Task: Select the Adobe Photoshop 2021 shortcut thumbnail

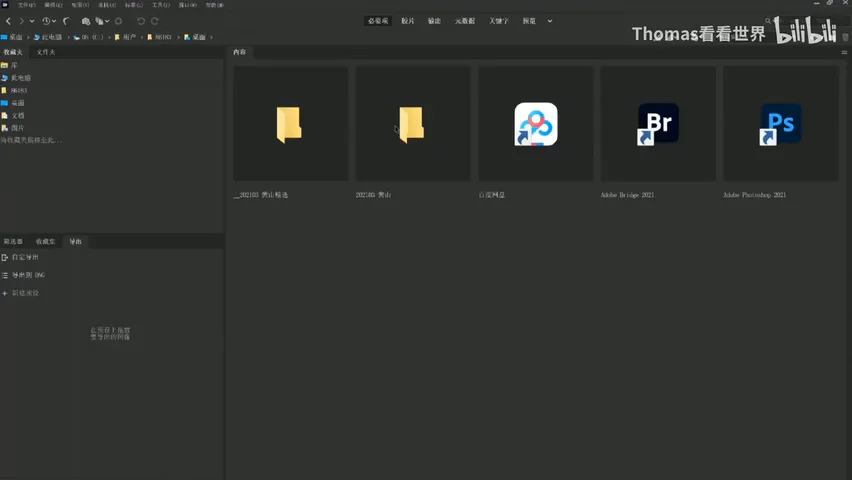Action: tap(781, 124)
